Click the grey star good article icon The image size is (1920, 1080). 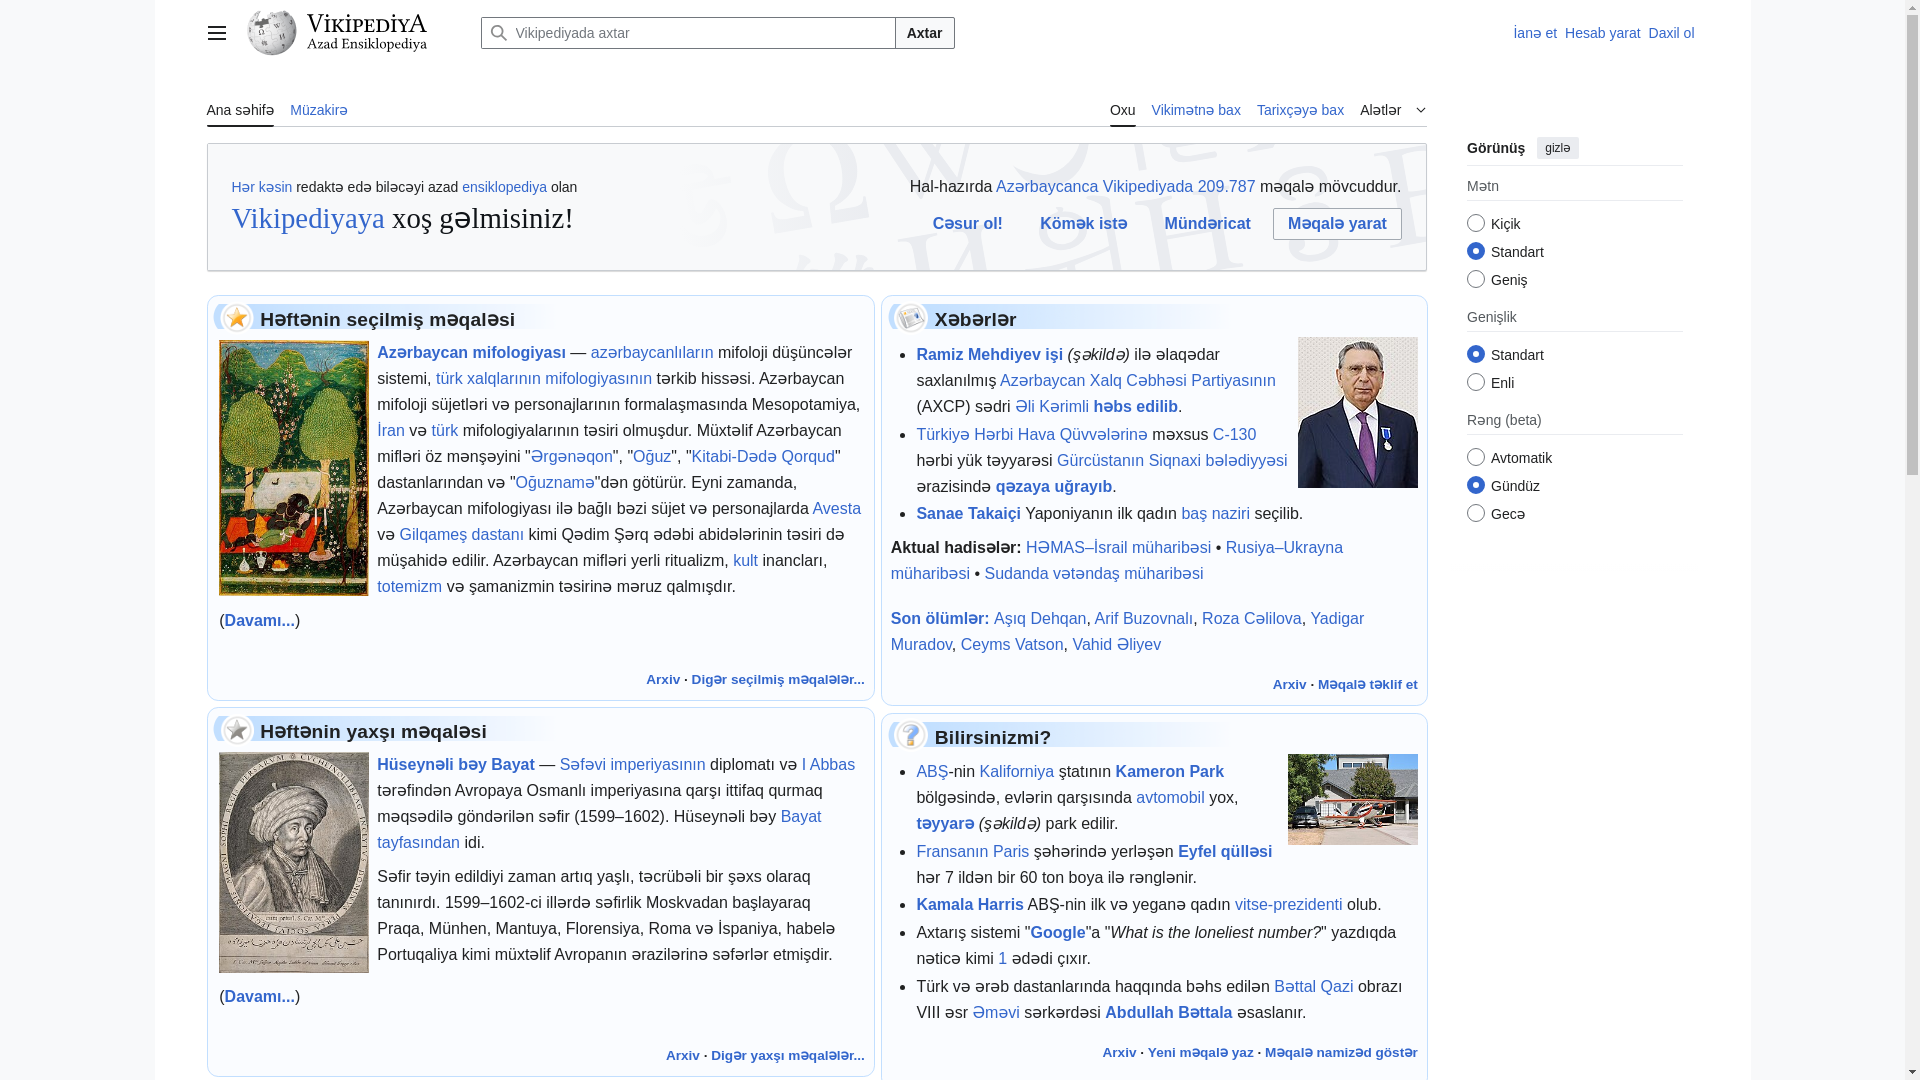[x=237, y=730]
